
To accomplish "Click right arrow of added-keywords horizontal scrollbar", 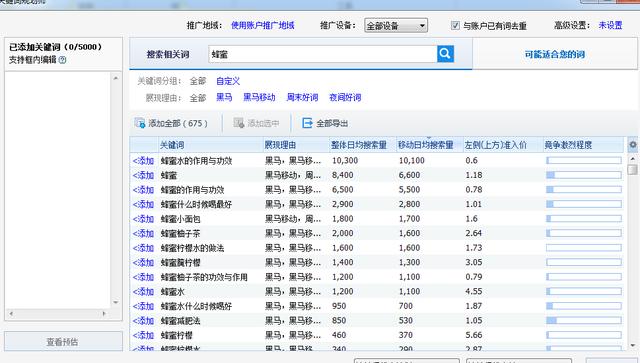I will click(104, 314).
